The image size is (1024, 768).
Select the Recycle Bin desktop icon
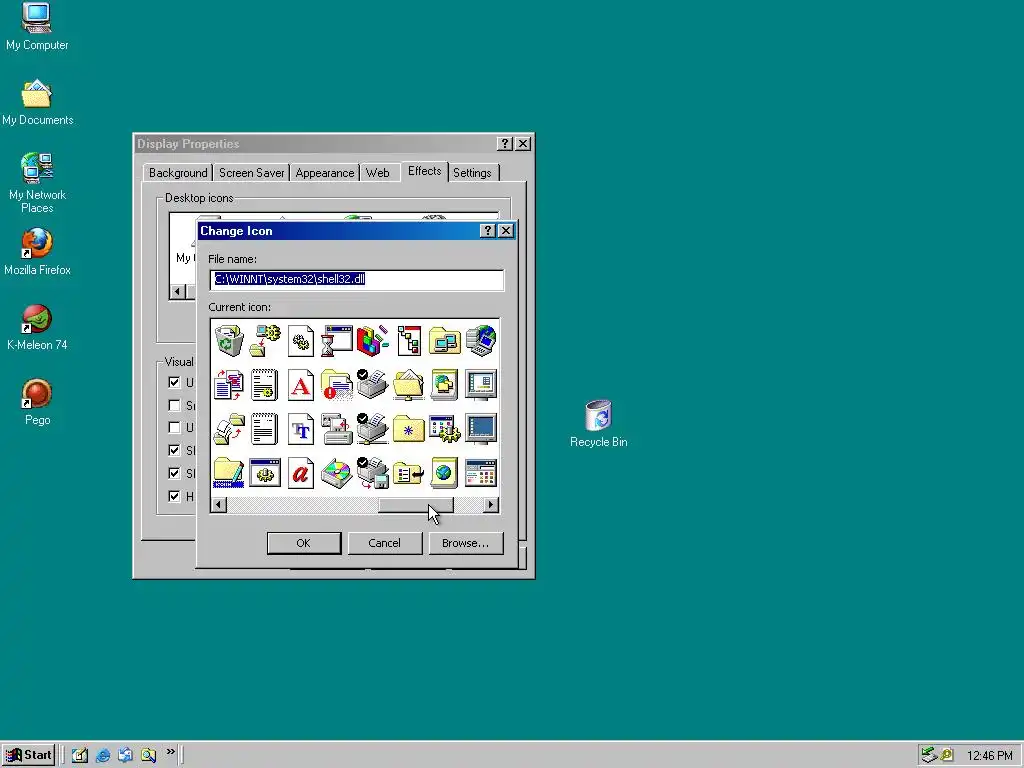click(x=598, y=424)
